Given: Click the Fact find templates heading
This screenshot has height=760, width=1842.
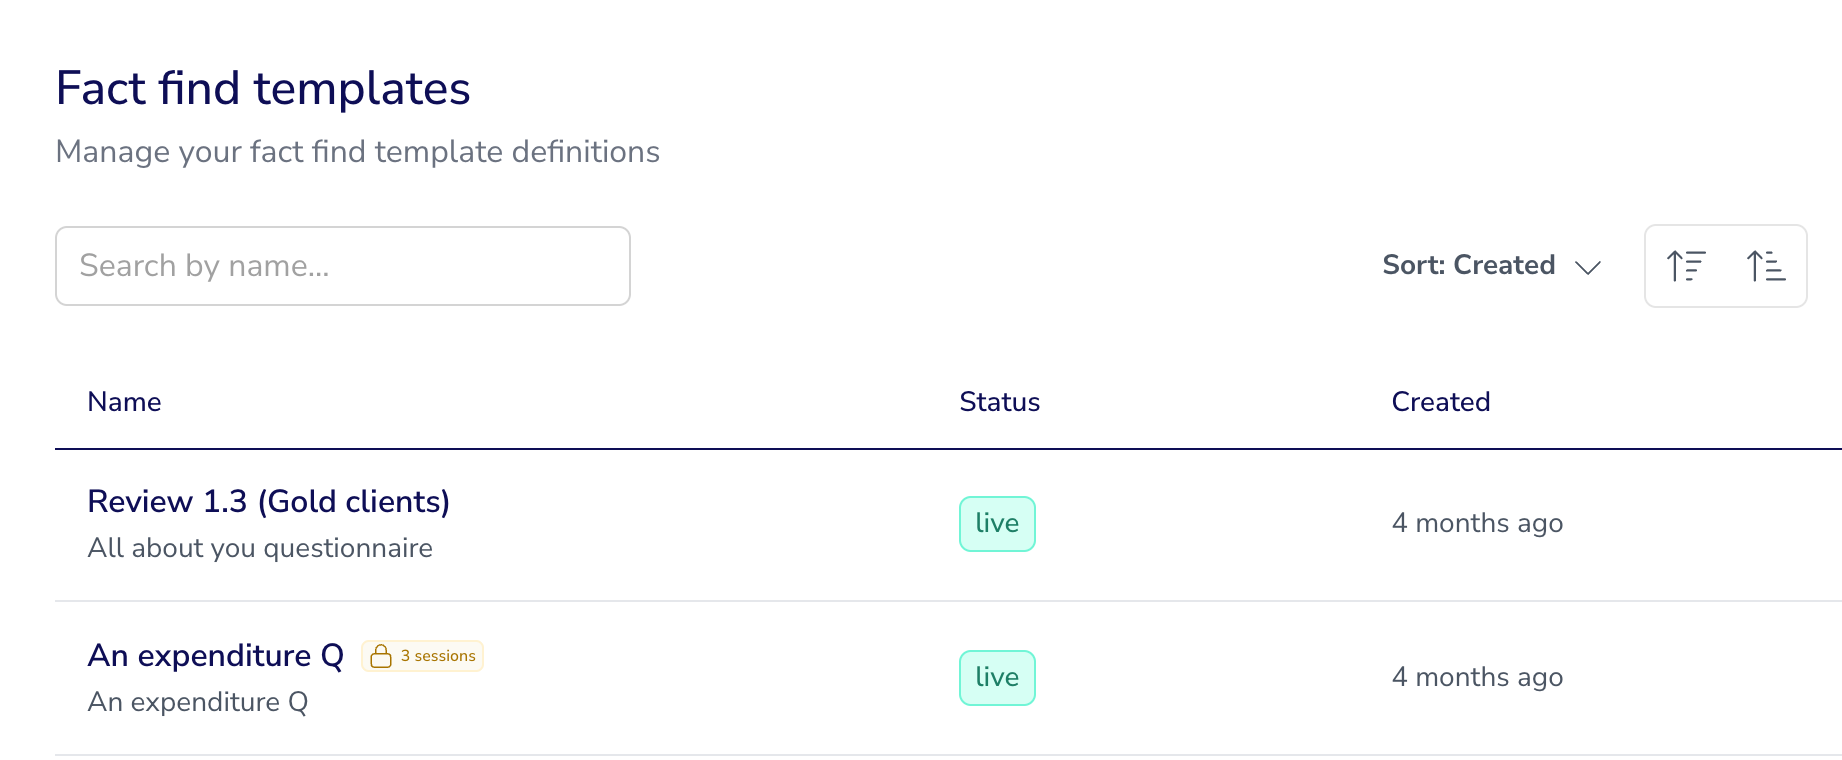Looking at the screenshot, I should click(263, 88).
